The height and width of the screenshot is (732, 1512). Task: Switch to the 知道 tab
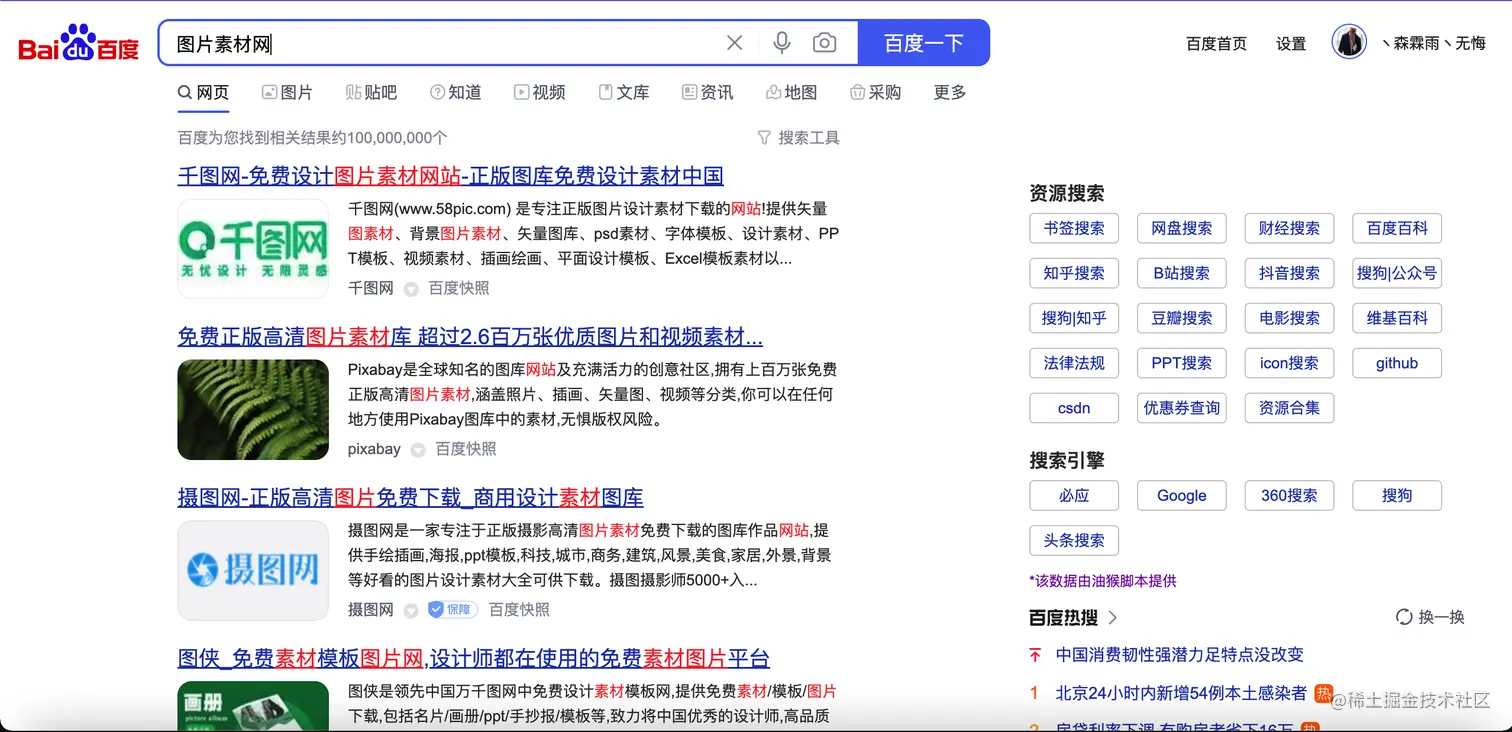[x=455, y=92]
